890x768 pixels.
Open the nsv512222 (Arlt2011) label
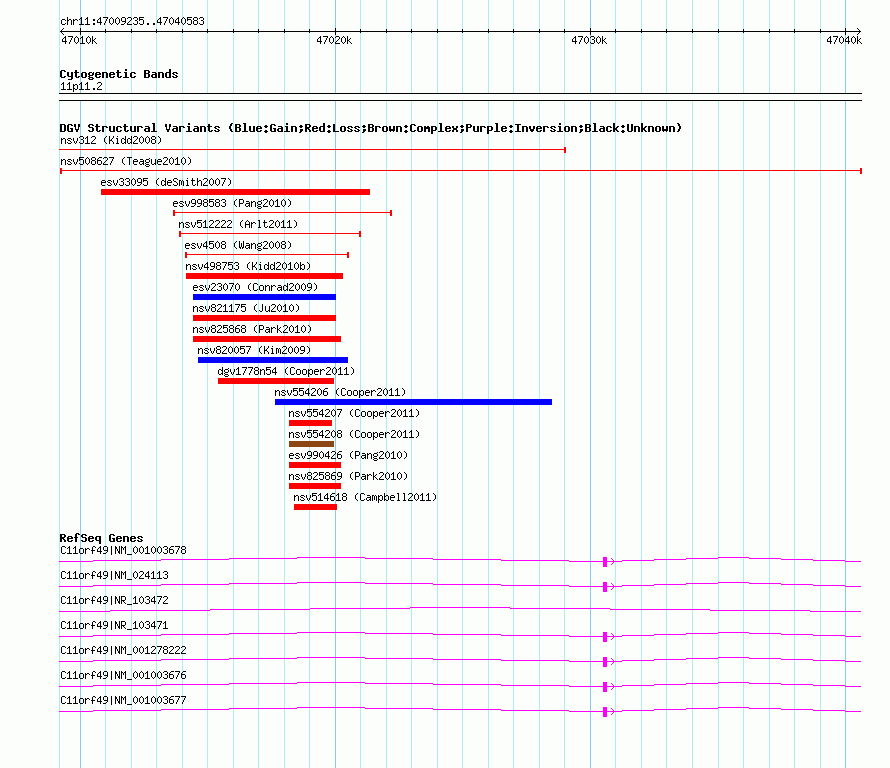click(238, 224)
